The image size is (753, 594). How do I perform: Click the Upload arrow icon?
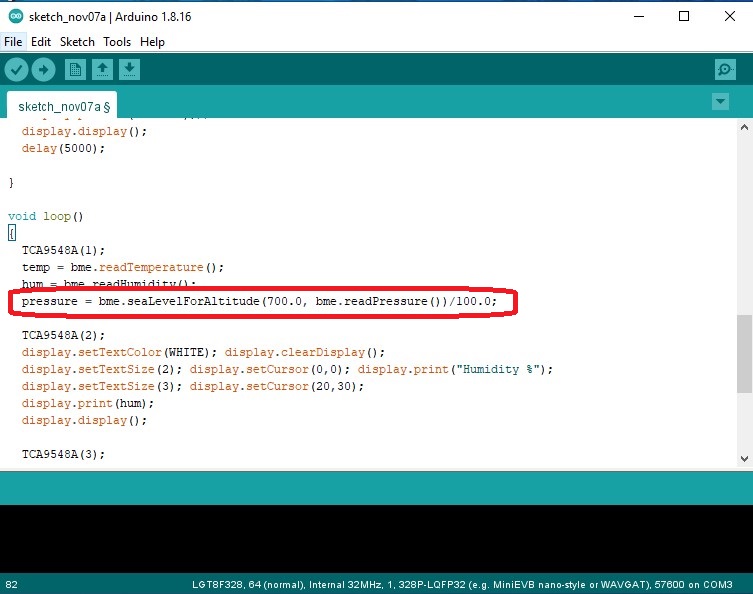[x=43, y=69]
